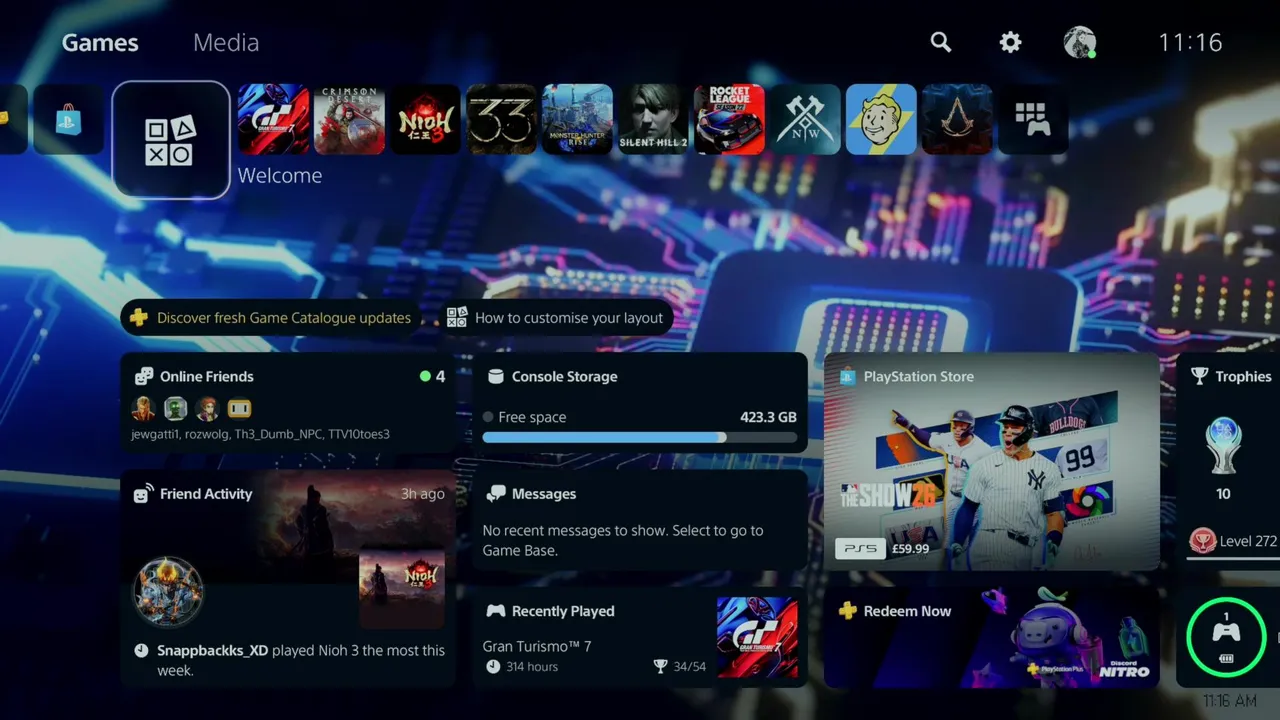Select rozwolg friend avatar
The image size is (1280, 720).
click(x=176, y=408)
